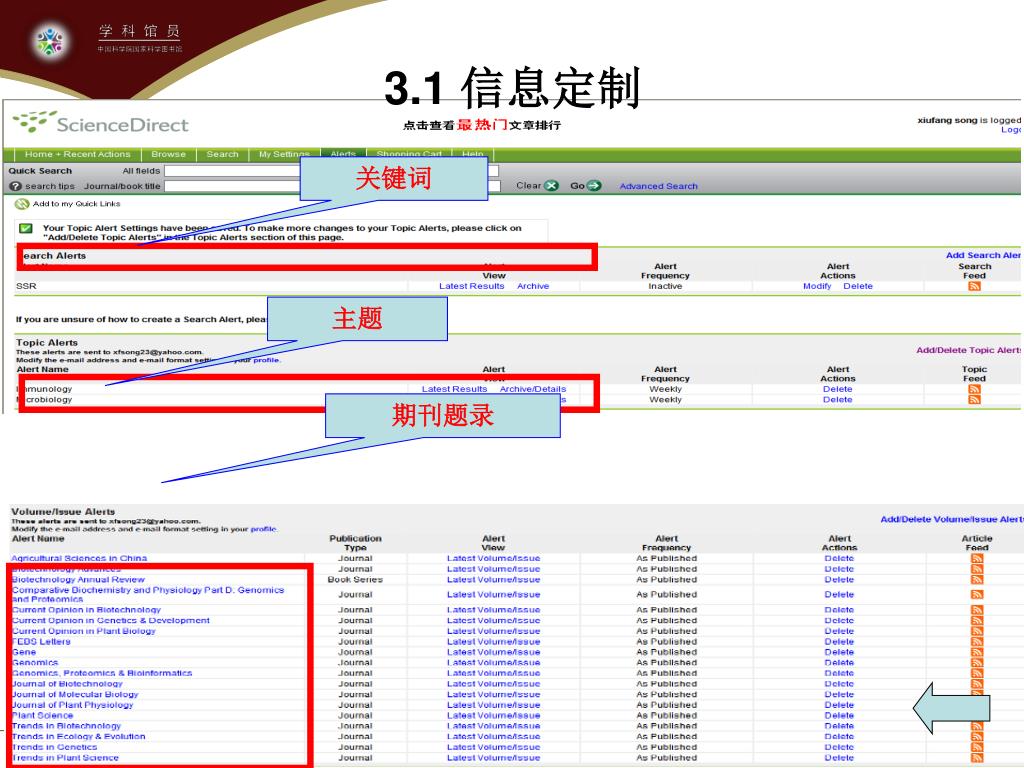View Latest Volume/Issue for Genomics
This screenshot has height=768, width=1024.
493,662
